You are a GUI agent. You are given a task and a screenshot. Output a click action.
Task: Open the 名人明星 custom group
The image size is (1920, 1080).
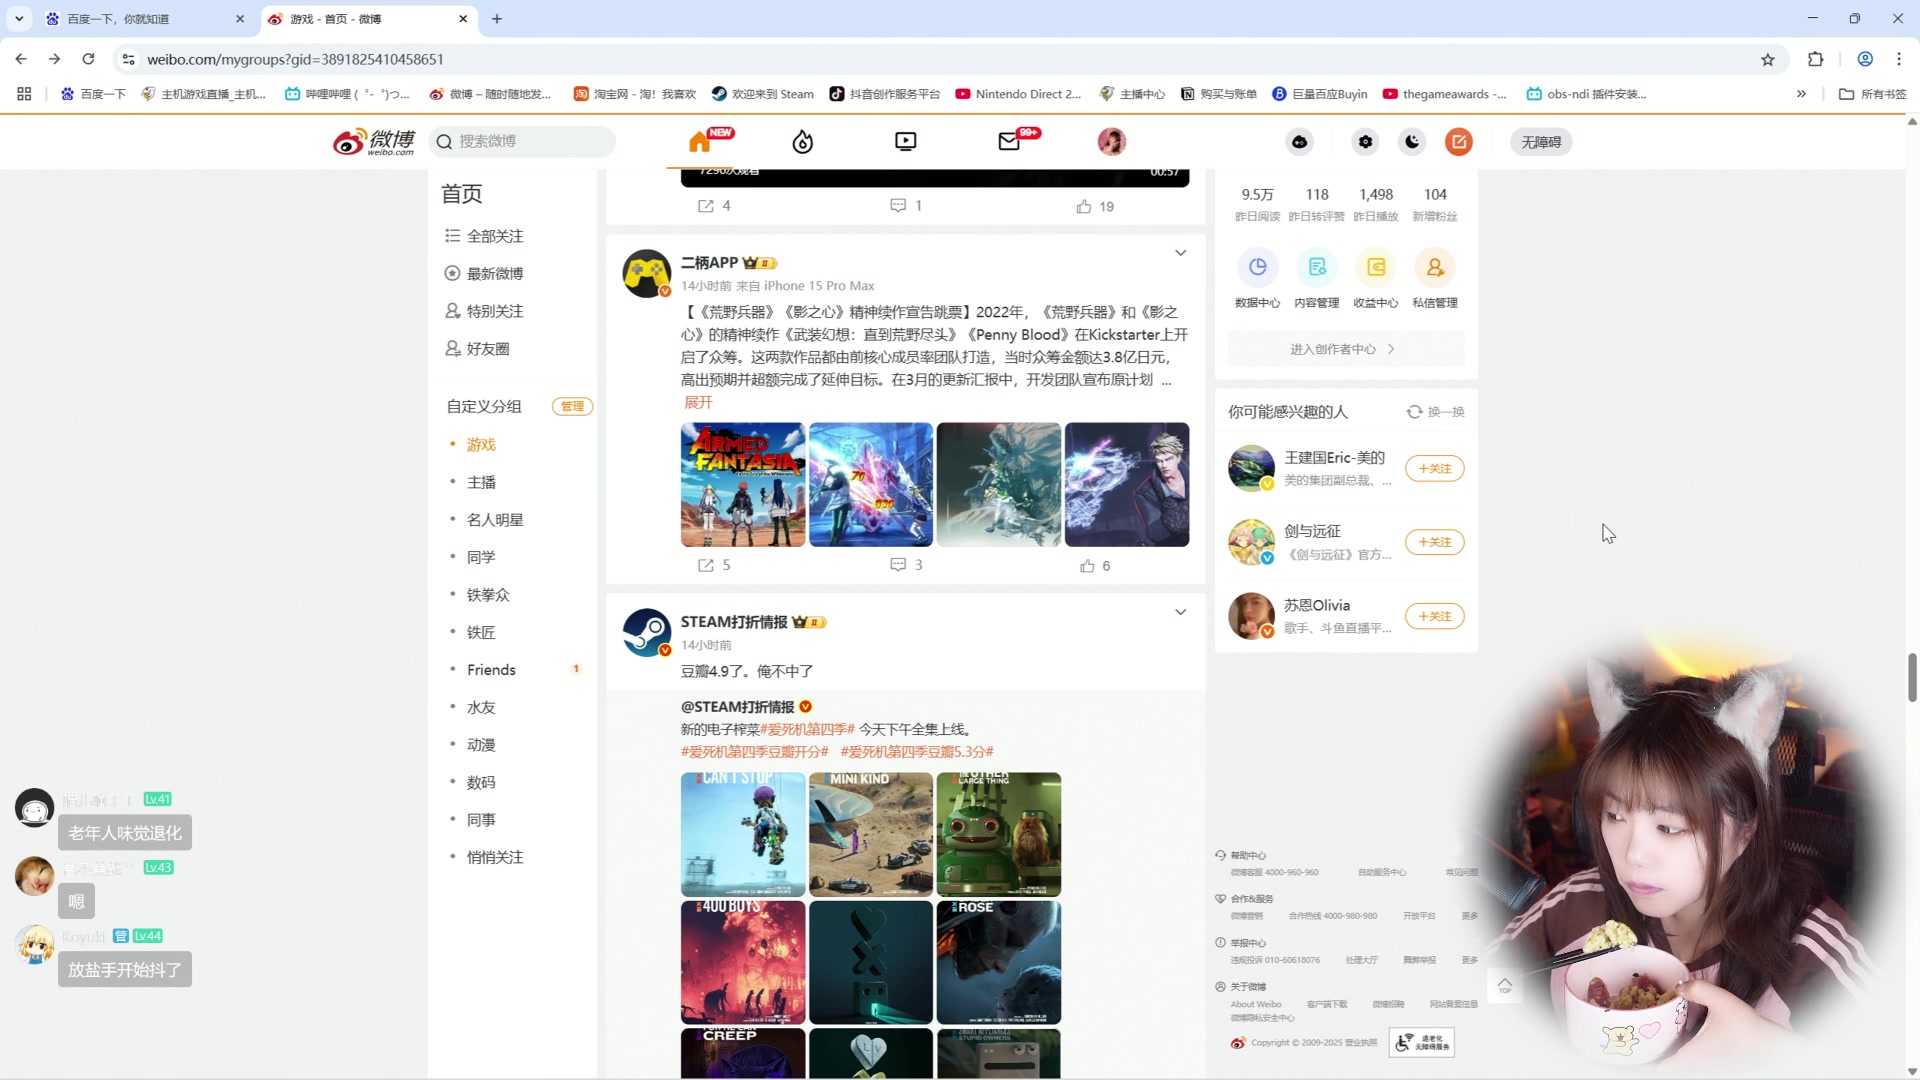[x=495, y=520]
